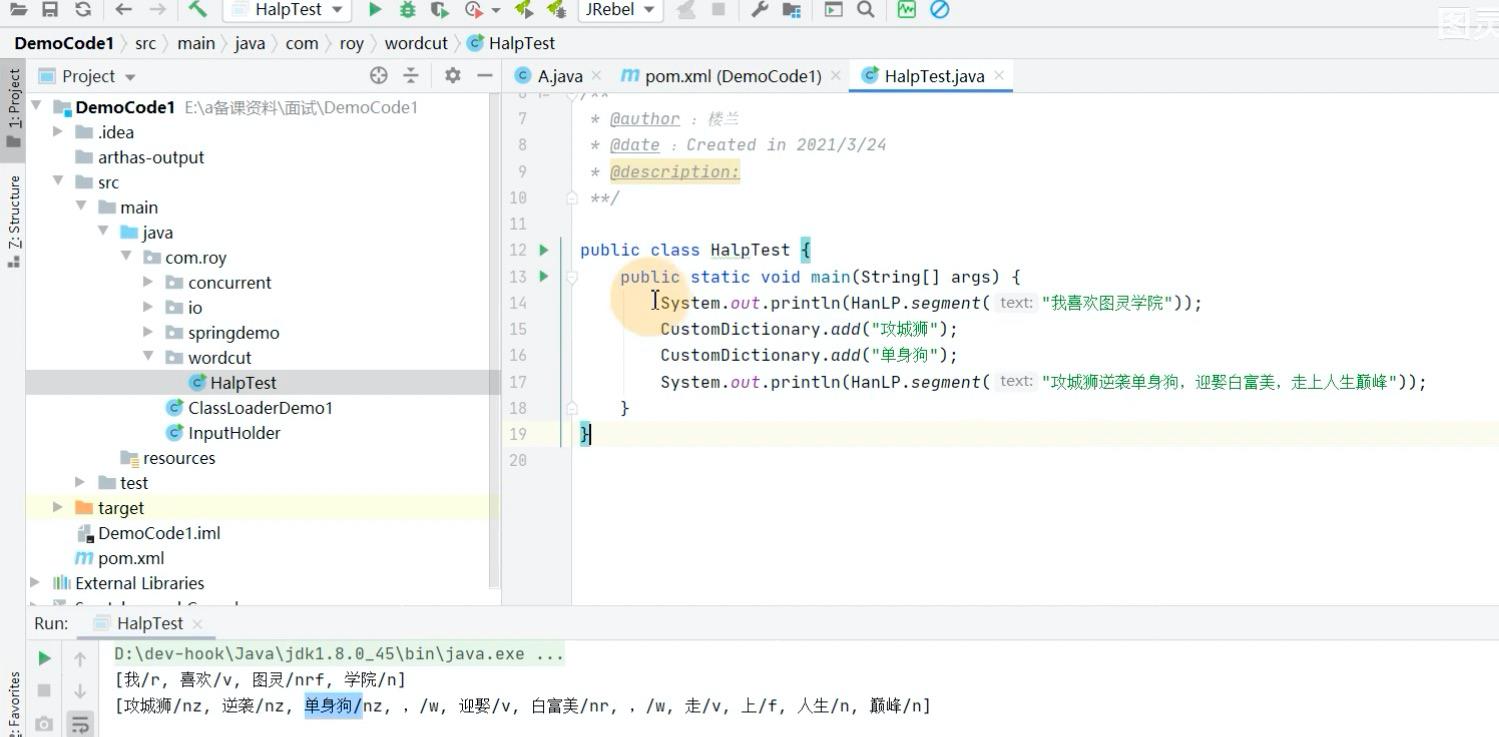
Task: Click Stop square in Run panel
Action: [x=44, y=690]
